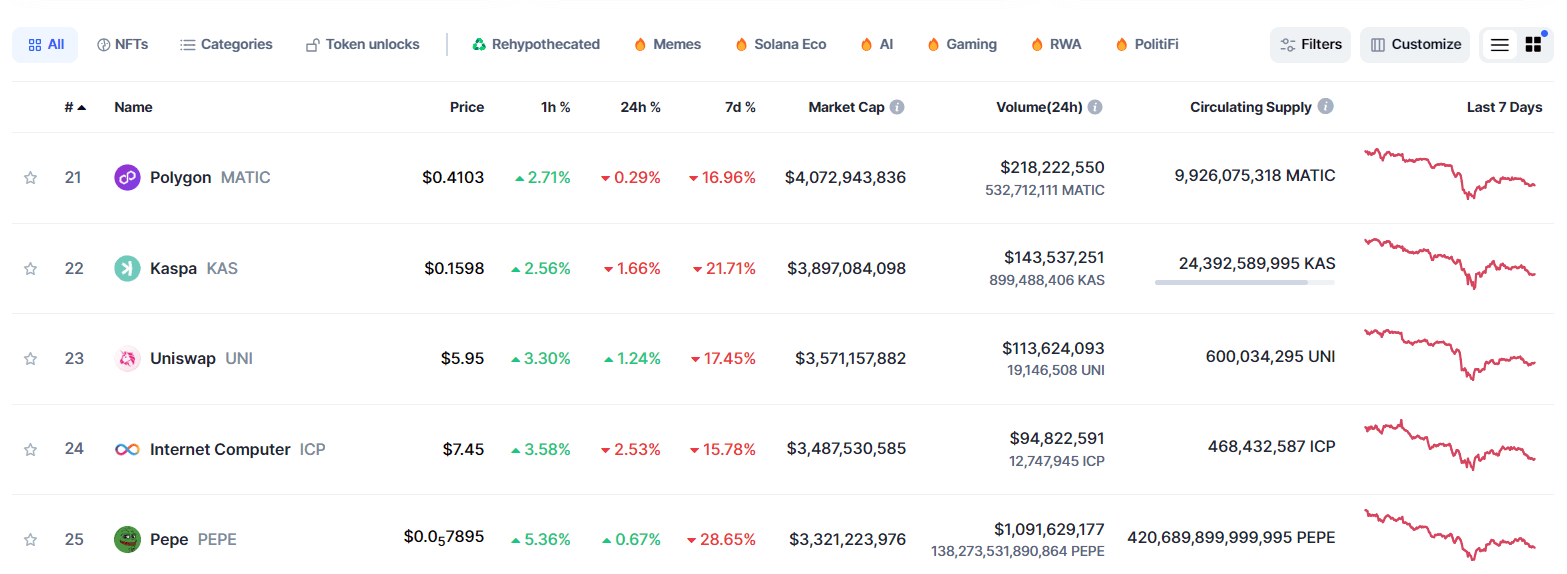Click the Internet Computer infinity logo
The width and height of the screenshot is (1567, 574).
127,449
